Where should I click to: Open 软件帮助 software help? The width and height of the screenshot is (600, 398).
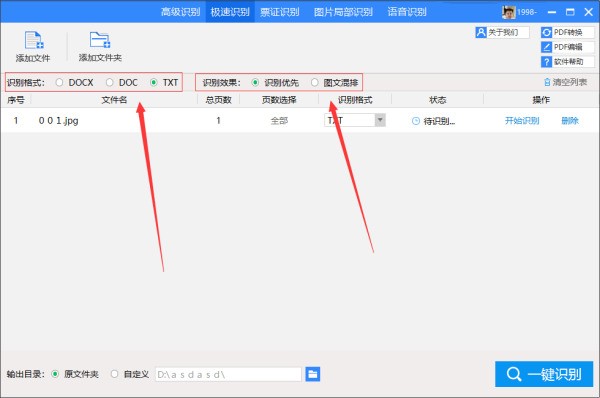(568, 62)
